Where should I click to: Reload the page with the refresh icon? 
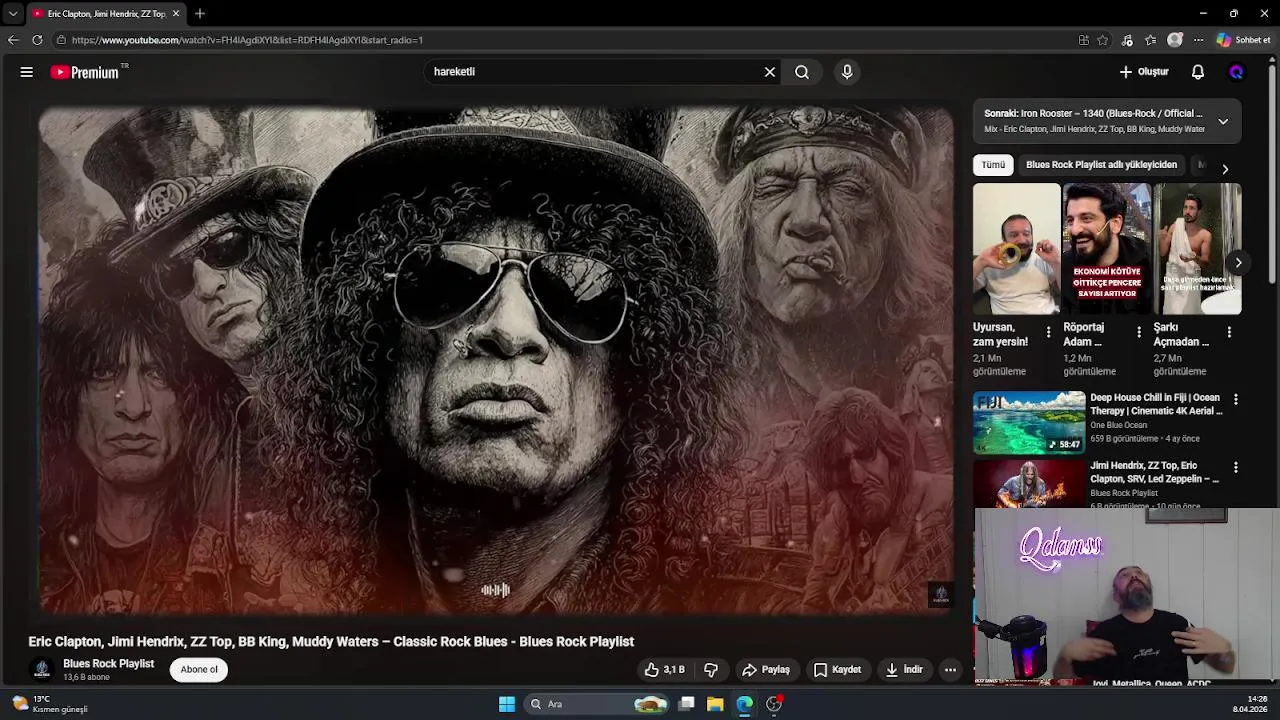point(37,40)
